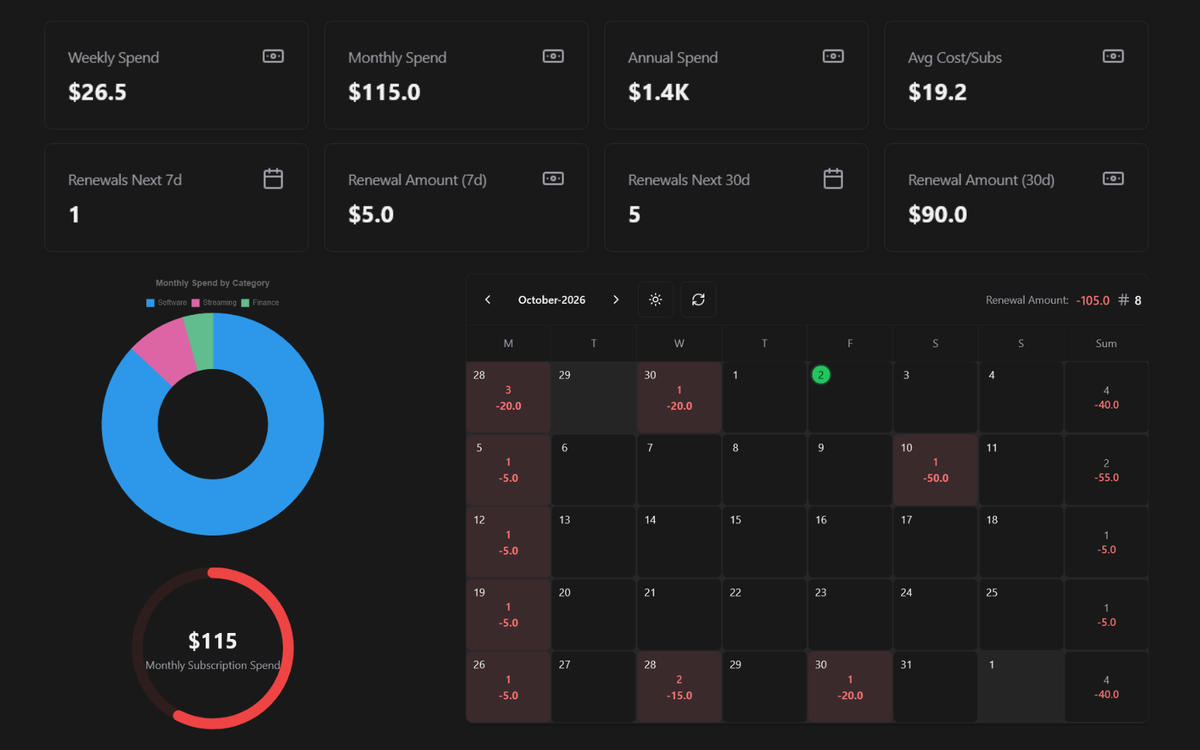Click the calendar icon on Renewals Next 30d card

click(x=833, y=179)
